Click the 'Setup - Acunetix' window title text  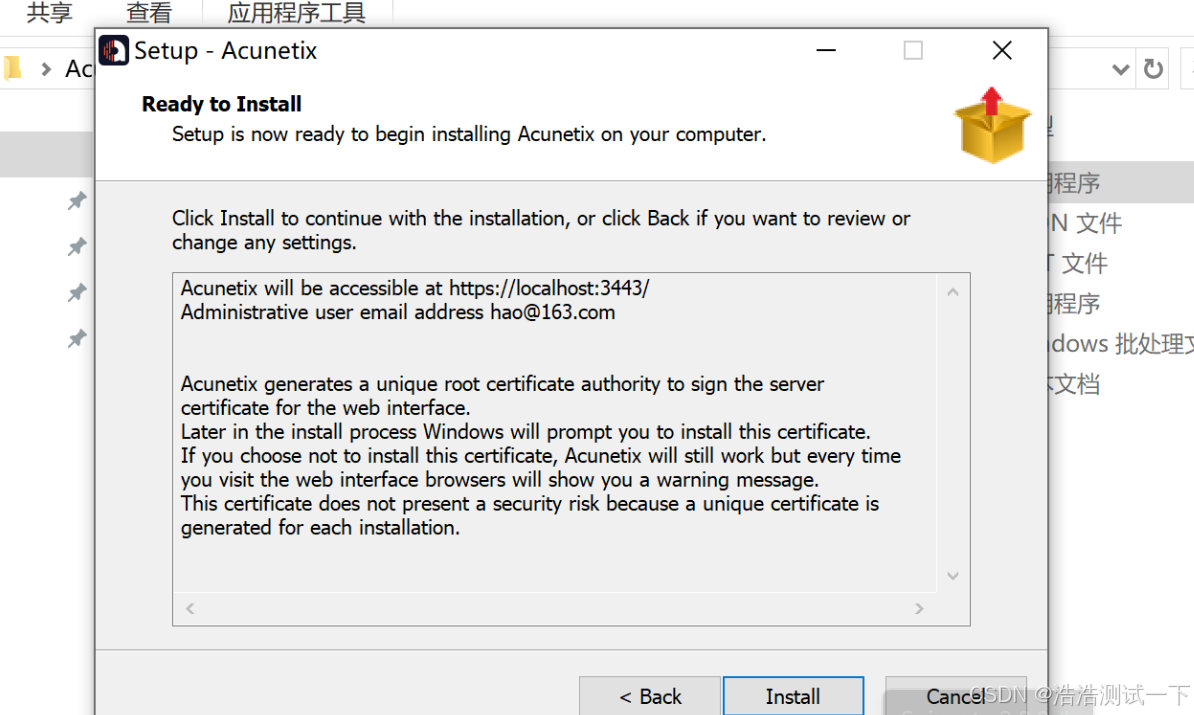coord(225,50)
